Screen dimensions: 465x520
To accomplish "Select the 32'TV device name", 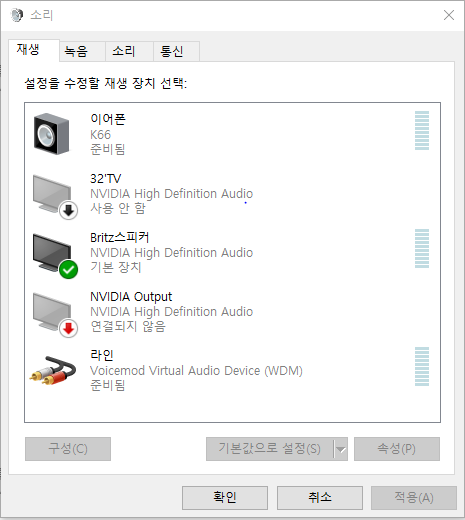I will click(106, 178).
